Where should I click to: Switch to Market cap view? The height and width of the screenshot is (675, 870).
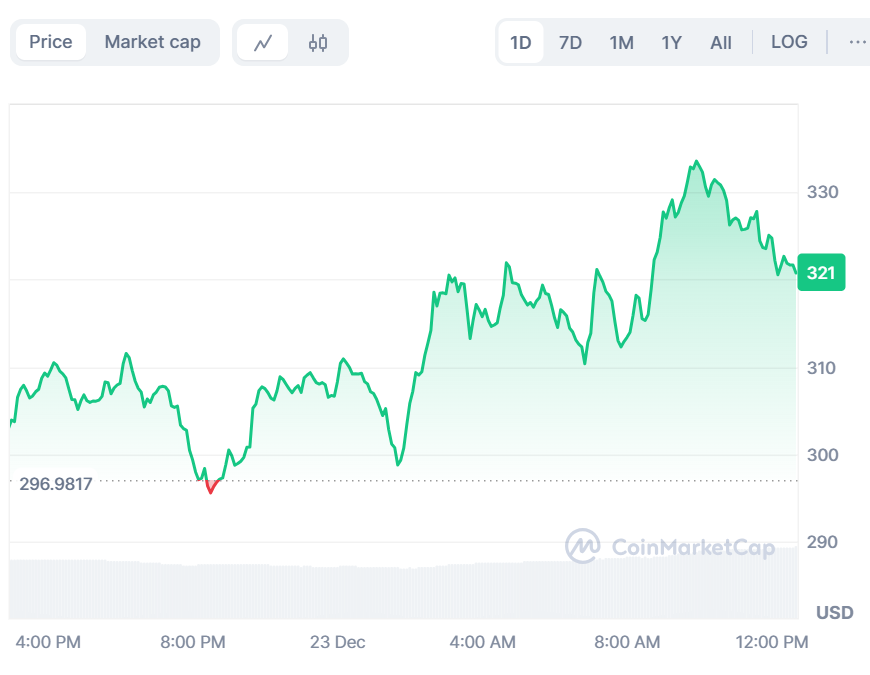point(152,42)
